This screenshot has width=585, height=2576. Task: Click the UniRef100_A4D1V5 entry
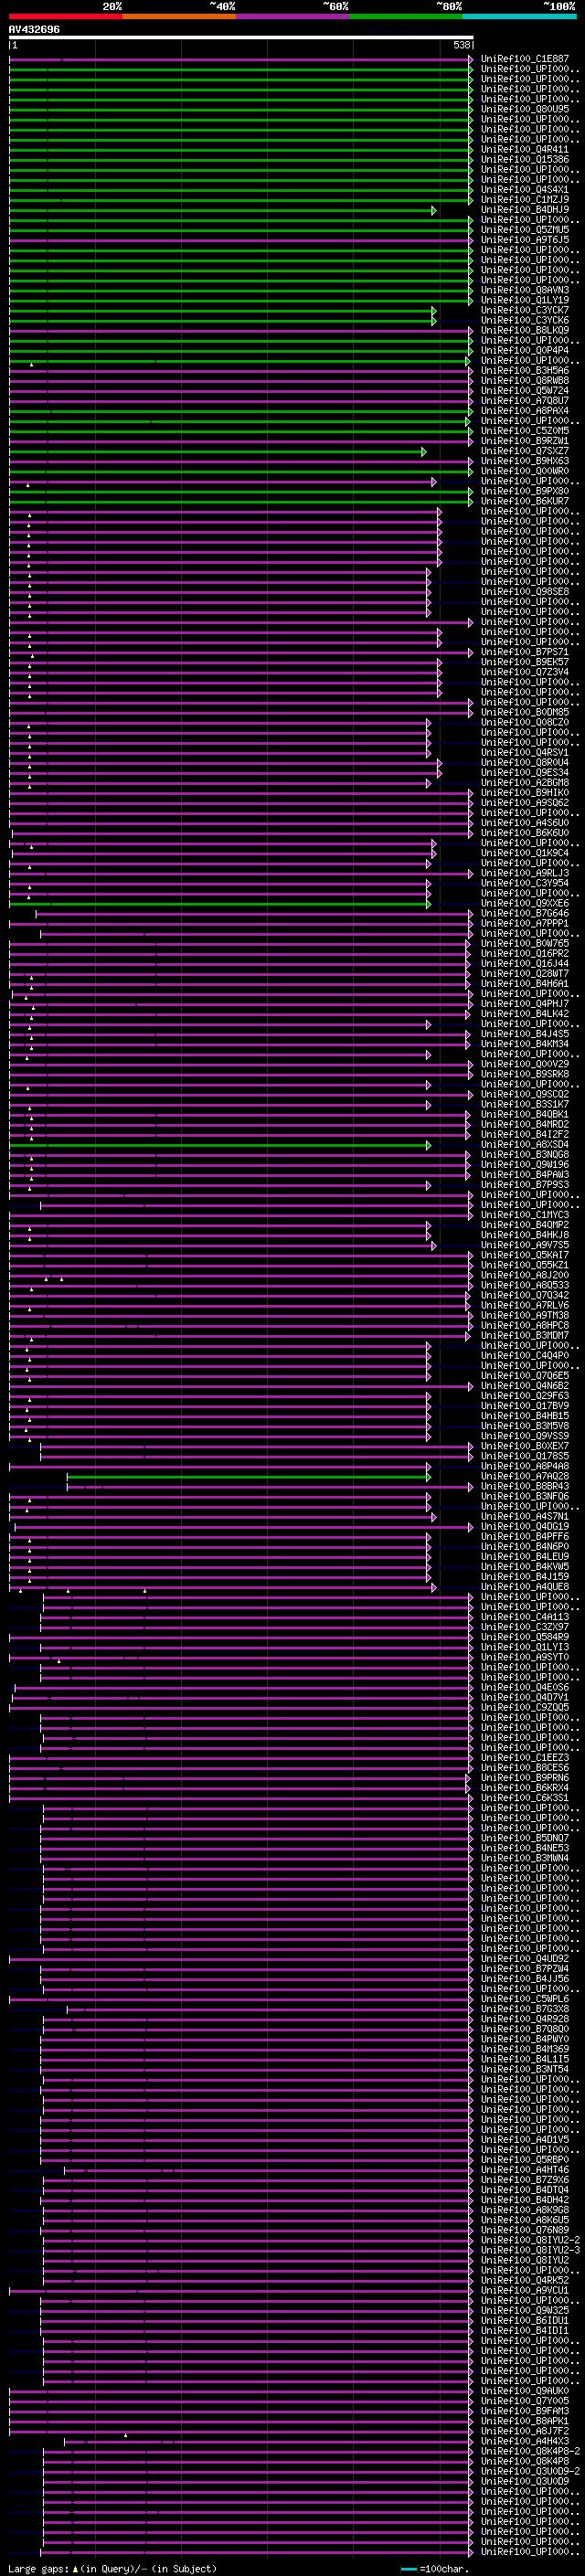click(525, 2140)
